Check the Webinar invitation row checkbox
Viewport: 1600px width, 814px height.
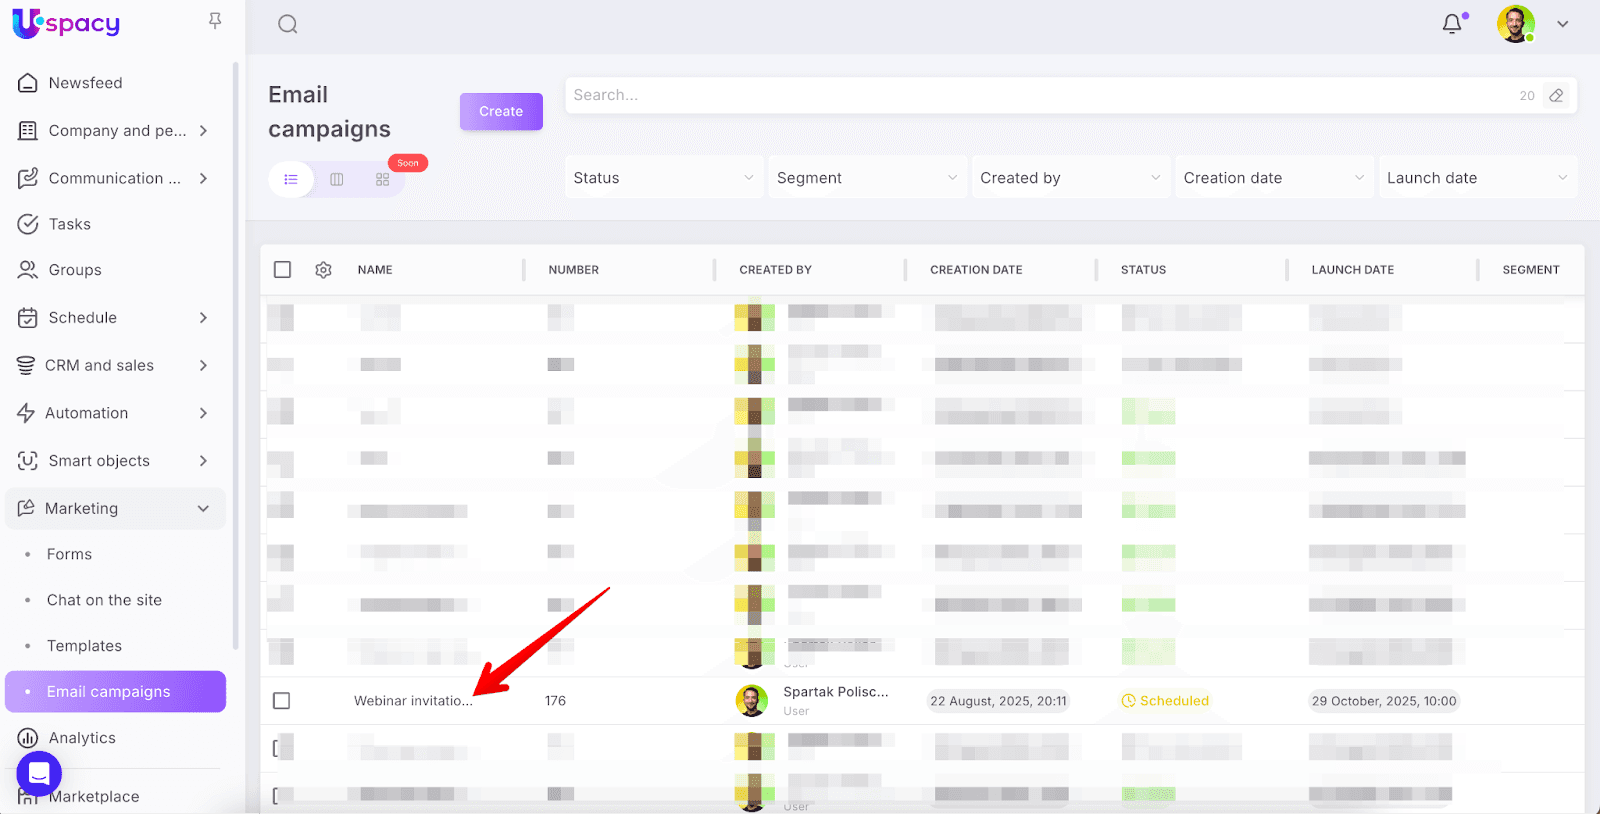pyautogui.click(x=282, y=701)
